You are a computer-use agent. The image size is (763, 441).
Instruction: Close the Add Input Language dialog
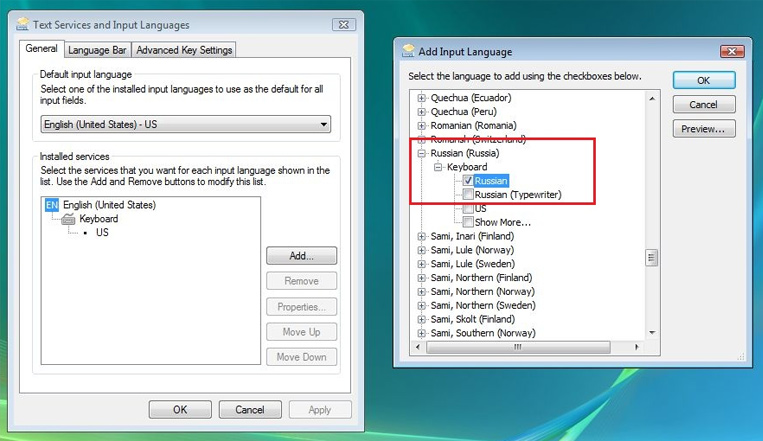click(732, 51)
